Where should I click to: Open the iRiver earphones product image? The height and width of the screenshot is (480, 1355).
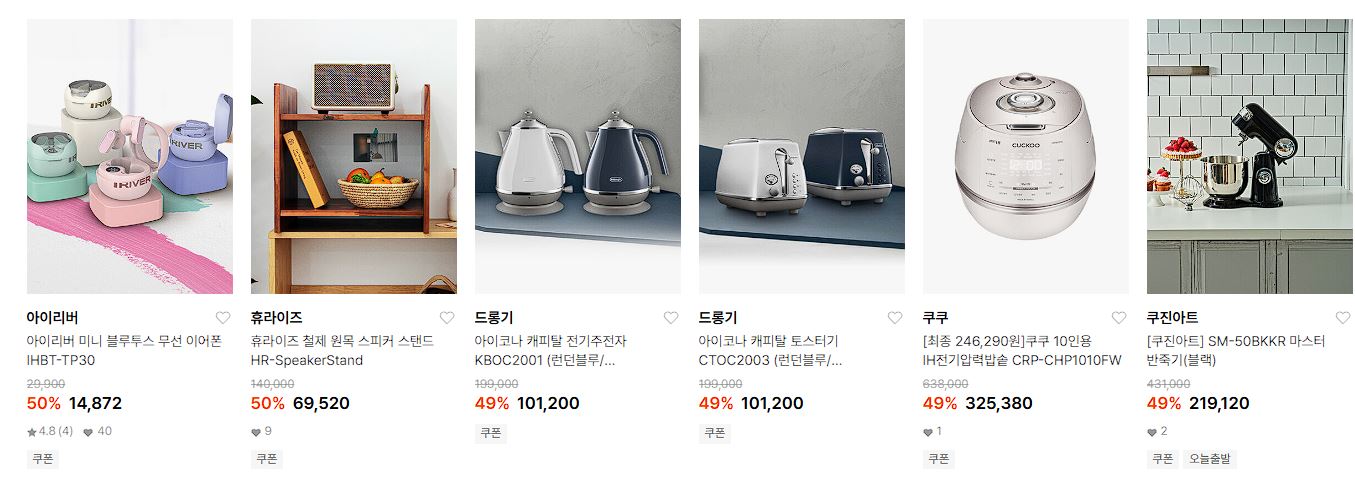click(x=130, y=156)
